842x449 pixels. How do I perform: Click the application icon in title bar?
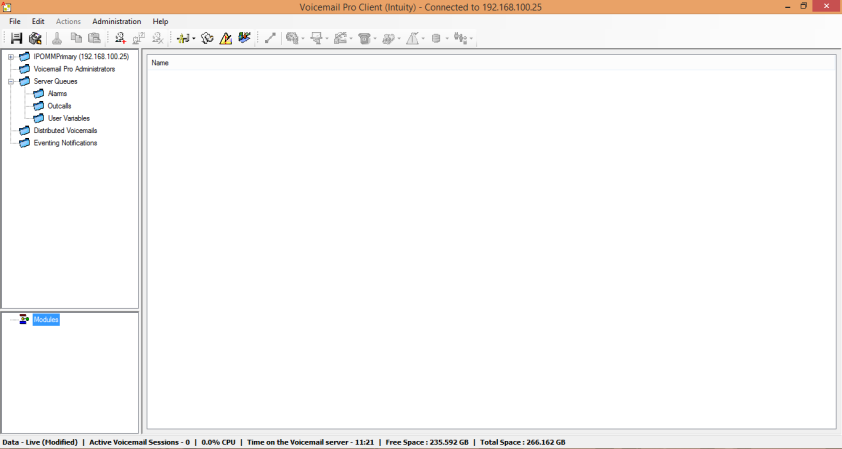click(x=6, y=7)
